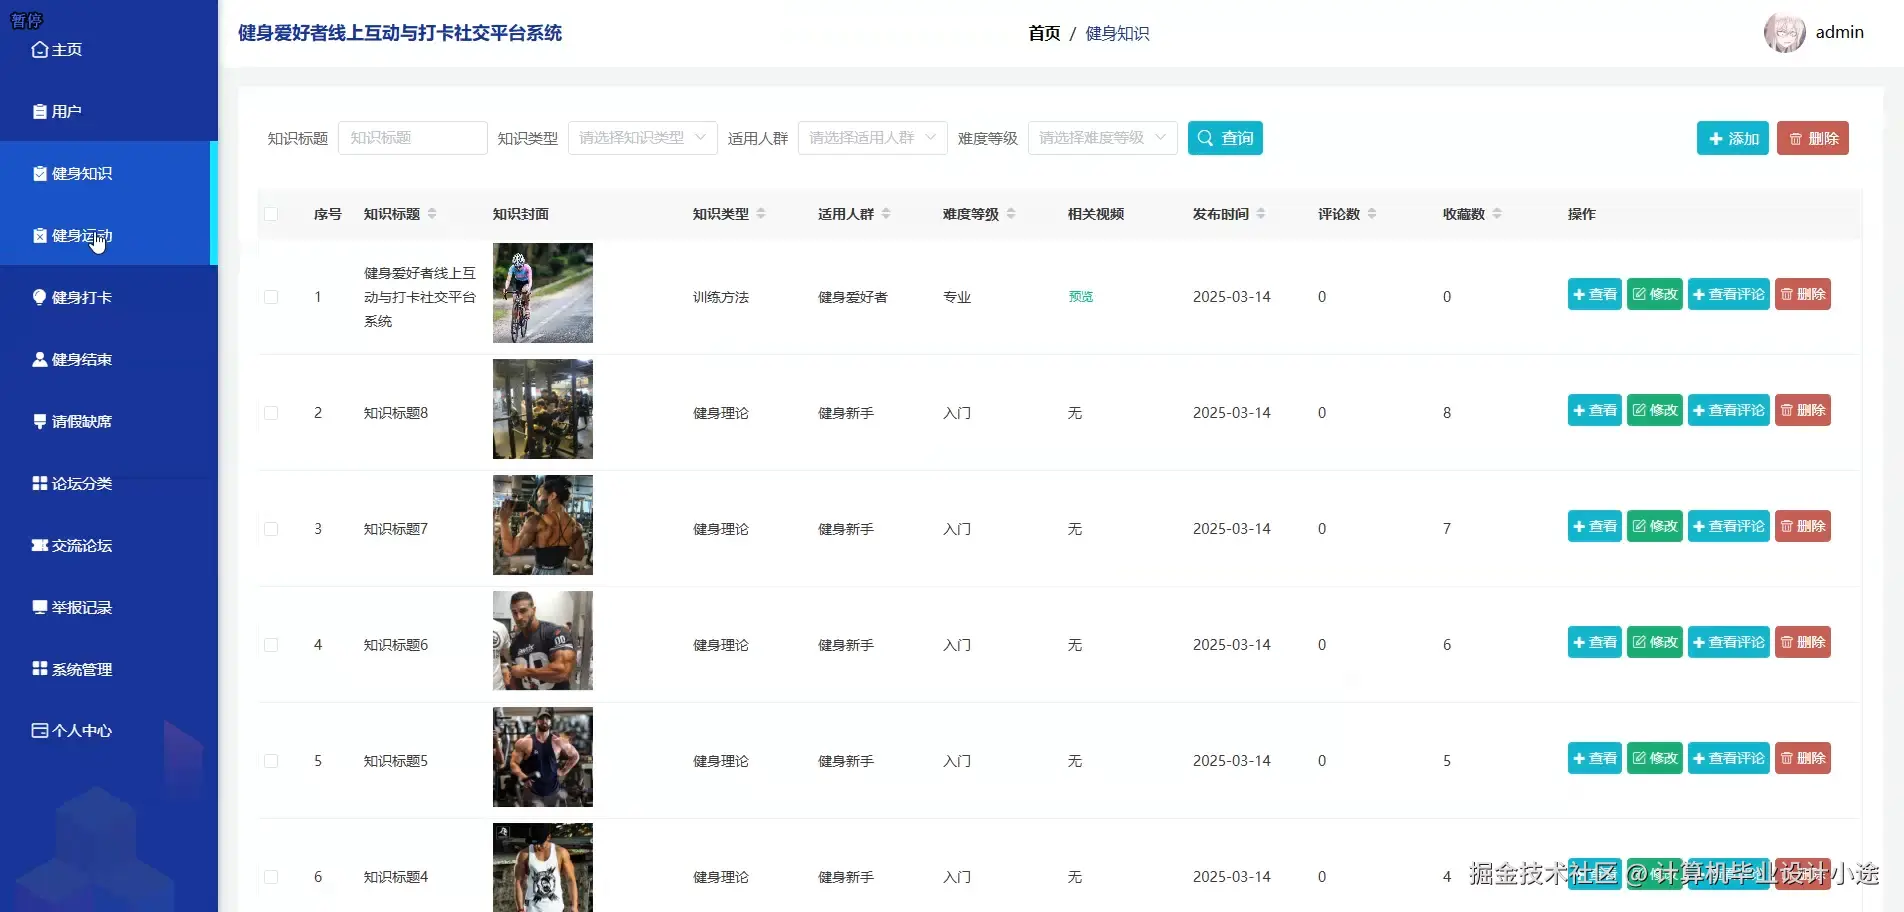Click the 知识标题 search input field

412,138
